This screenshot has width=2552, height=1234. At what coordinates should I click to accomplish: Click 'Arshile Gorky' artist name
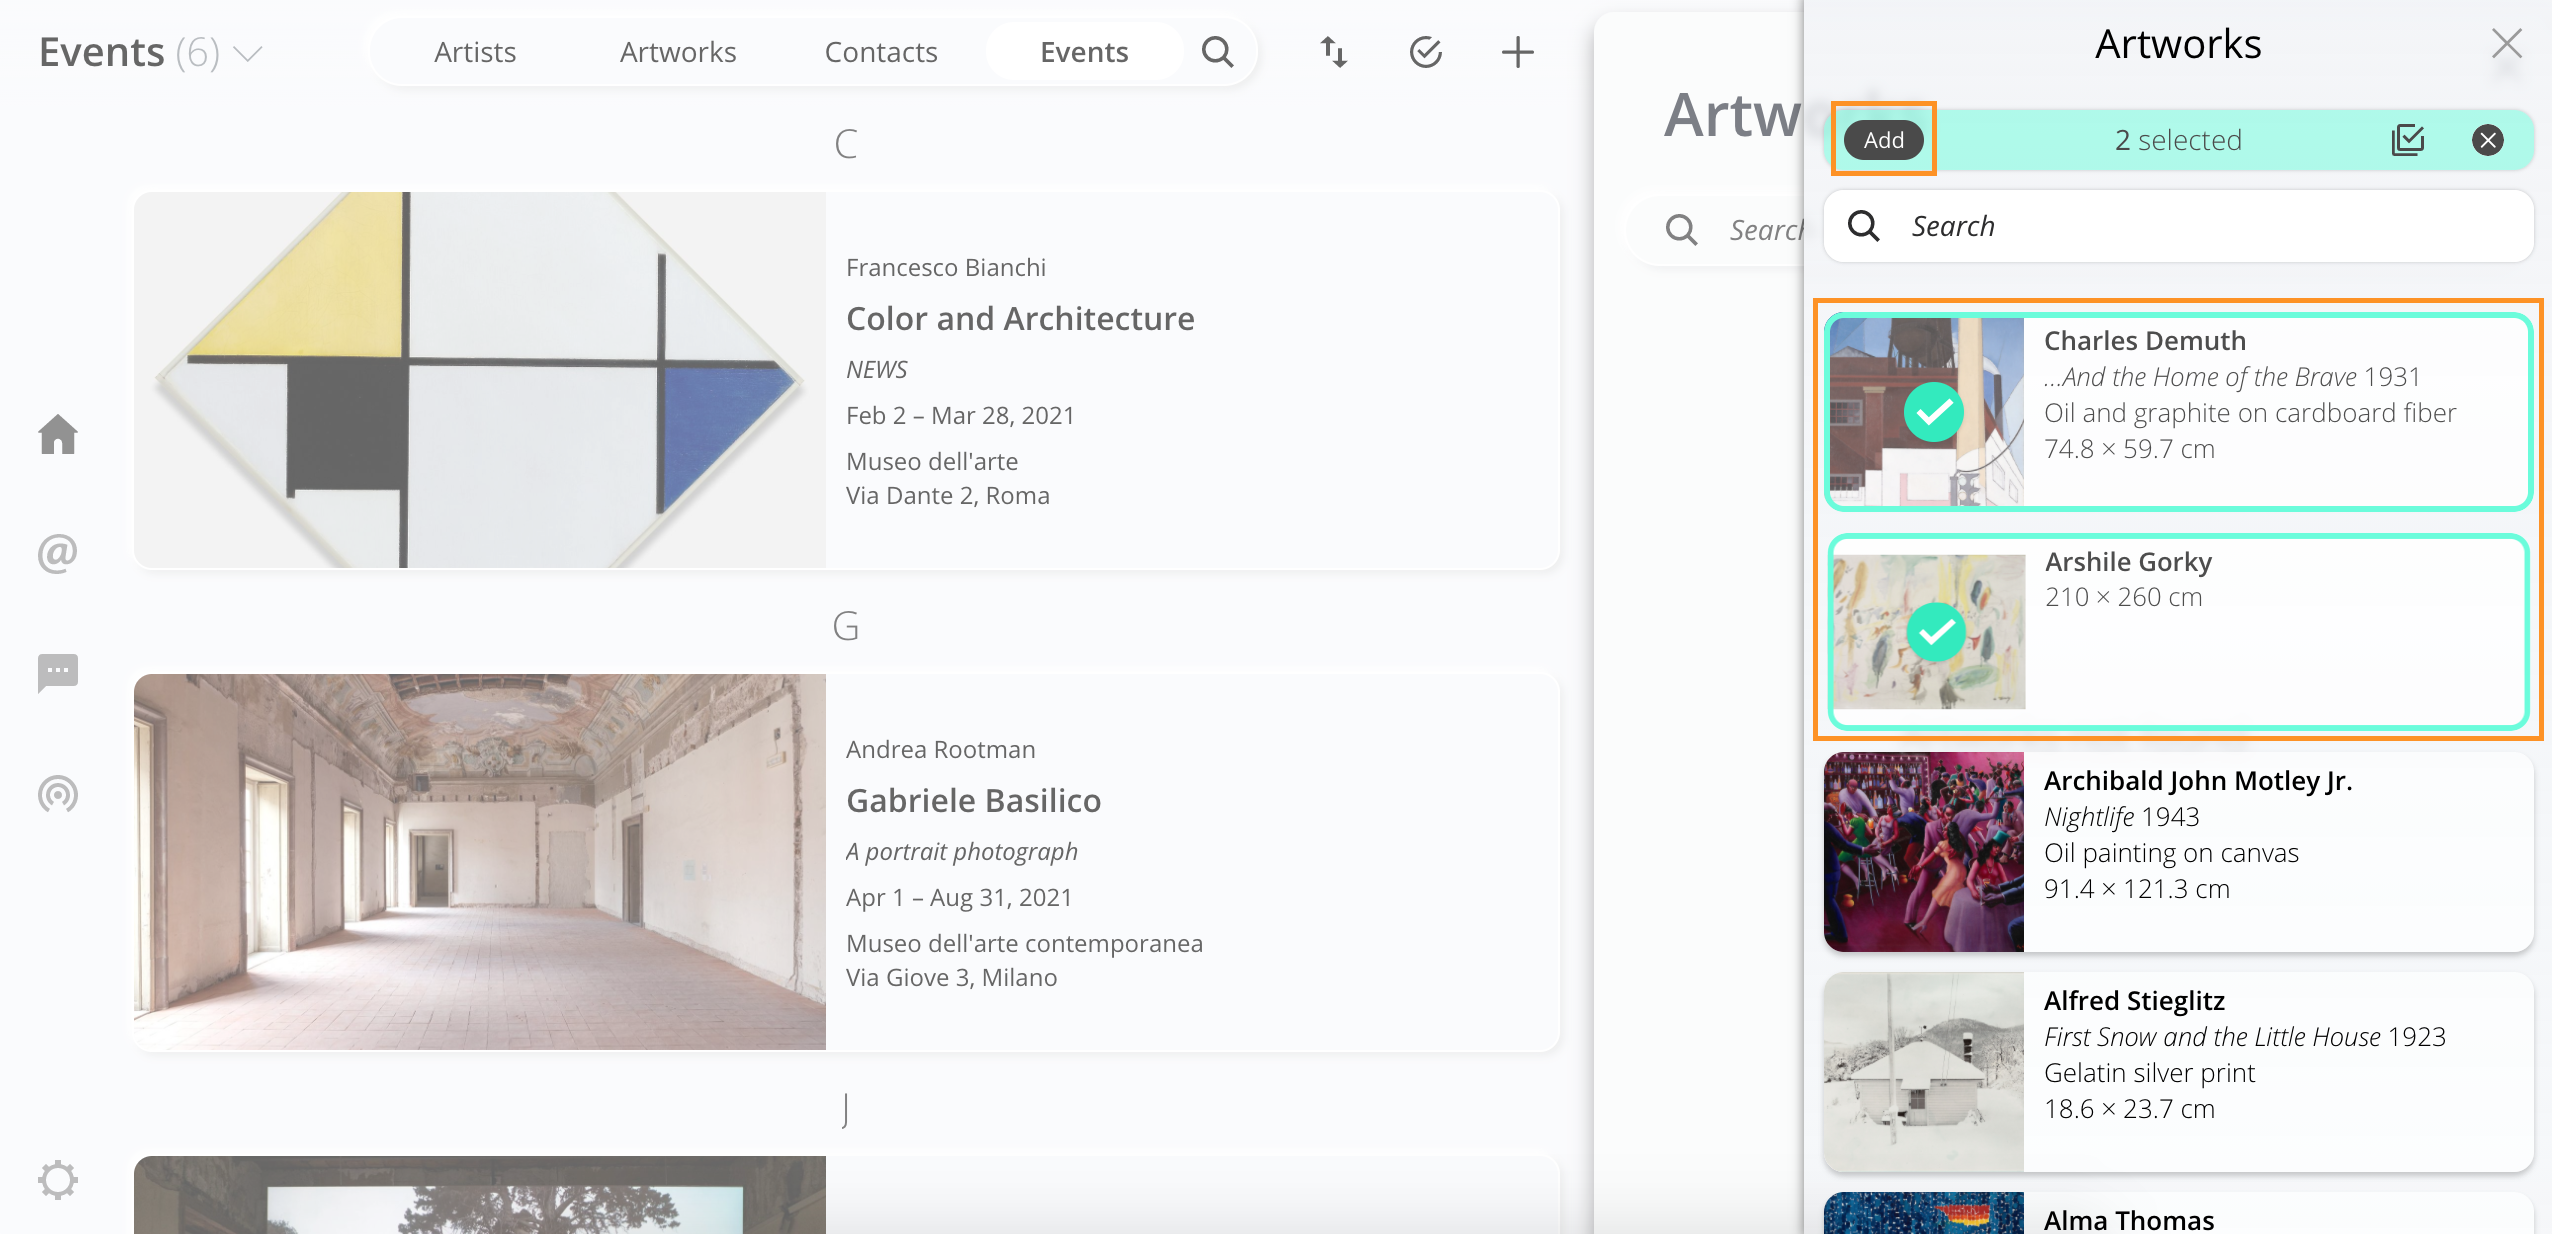(x=2128, y=562)
